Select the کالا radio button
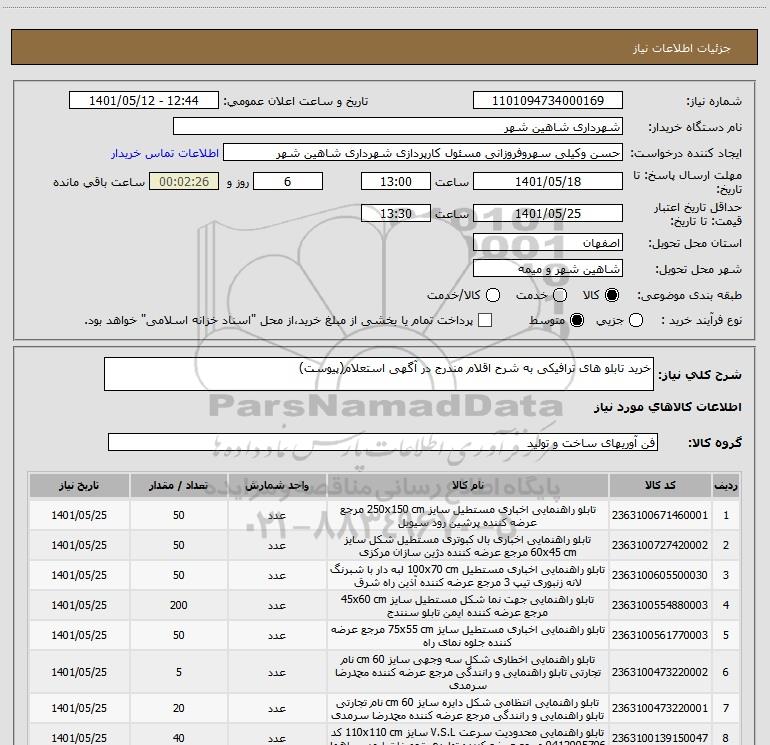 (612, 295)
